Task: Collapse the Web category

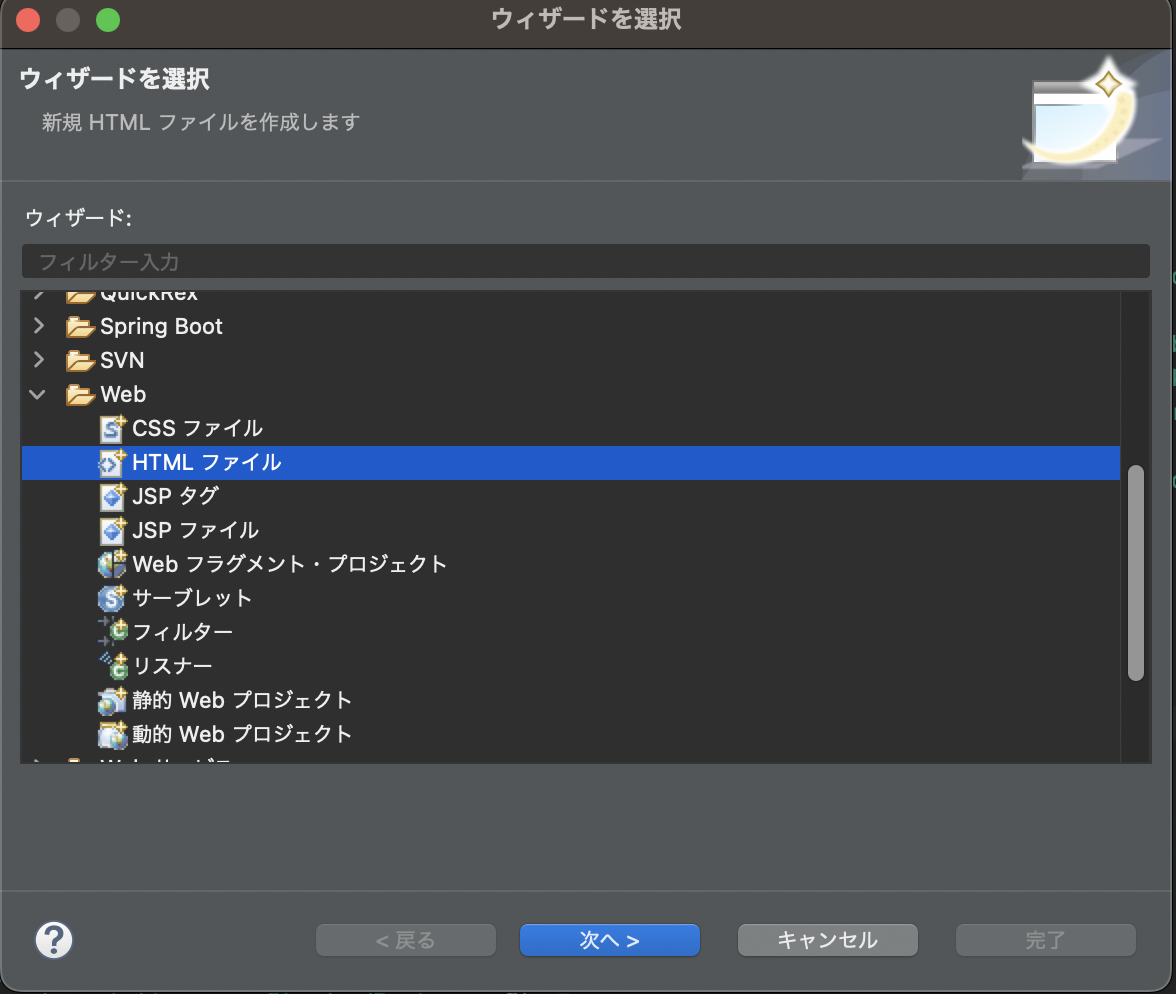Action: [x=38, y=394]
